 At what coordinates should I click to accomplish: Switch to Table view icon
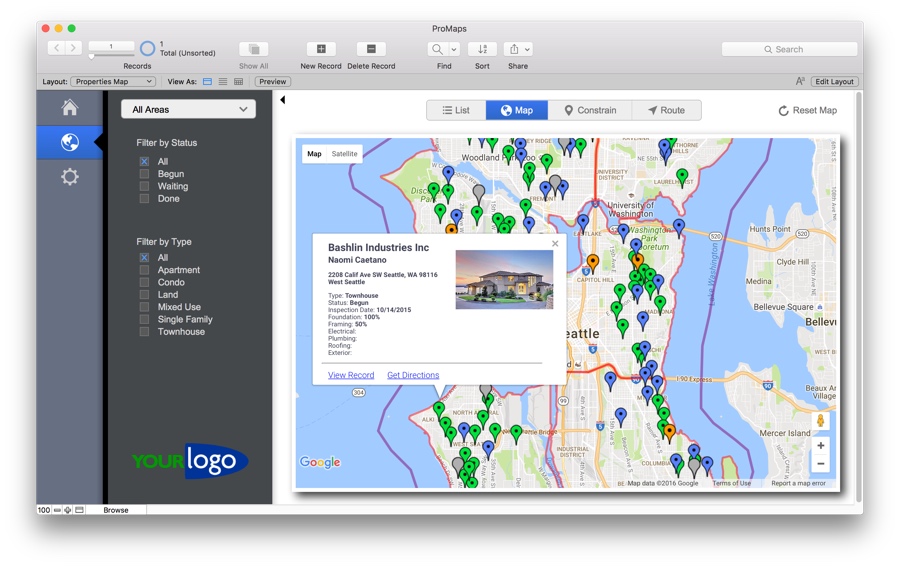[x=238, y=81]
